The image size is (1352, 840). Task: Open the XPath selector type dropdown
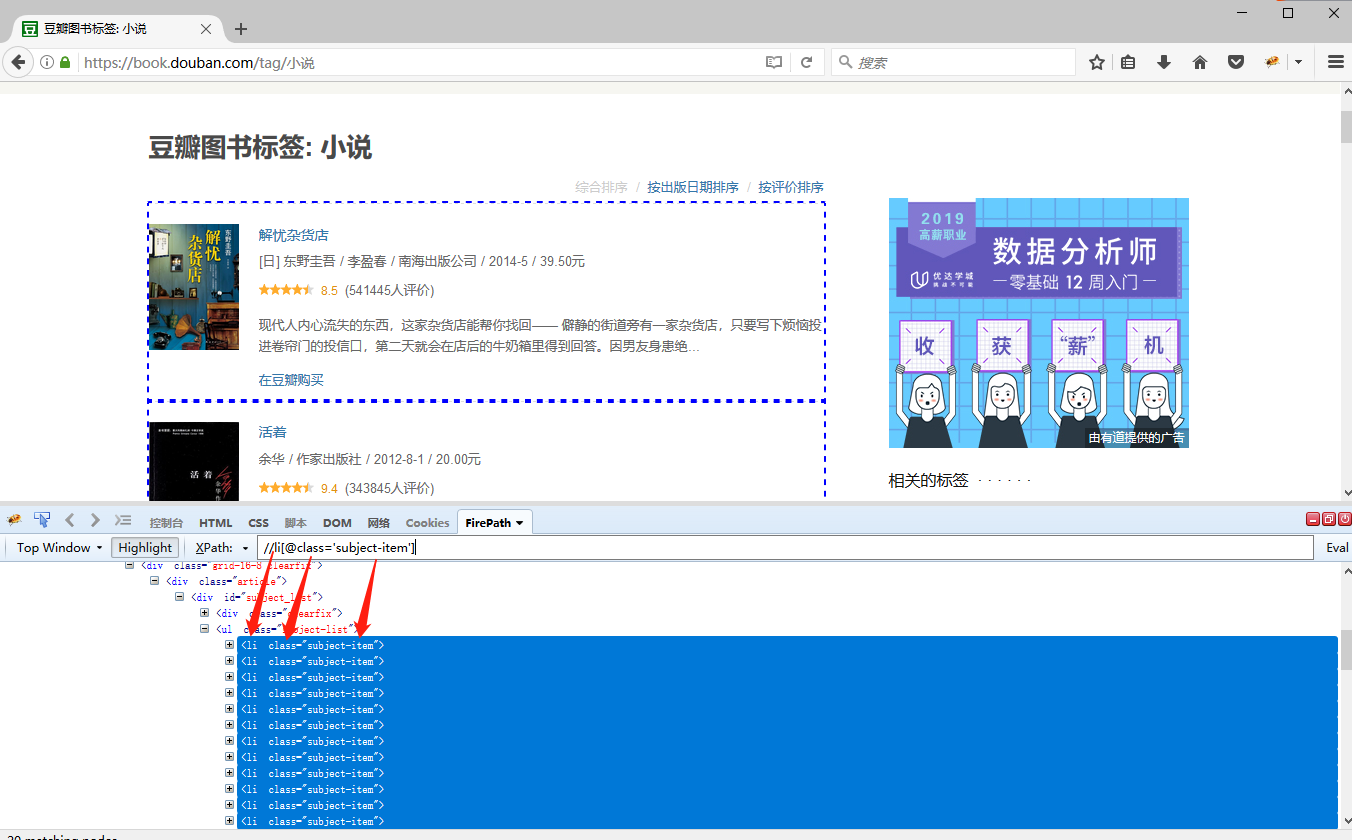223,547
